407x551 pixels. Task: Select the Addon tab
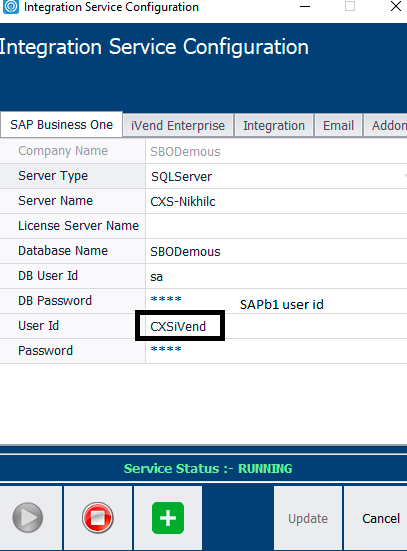(x=386, y=125)
